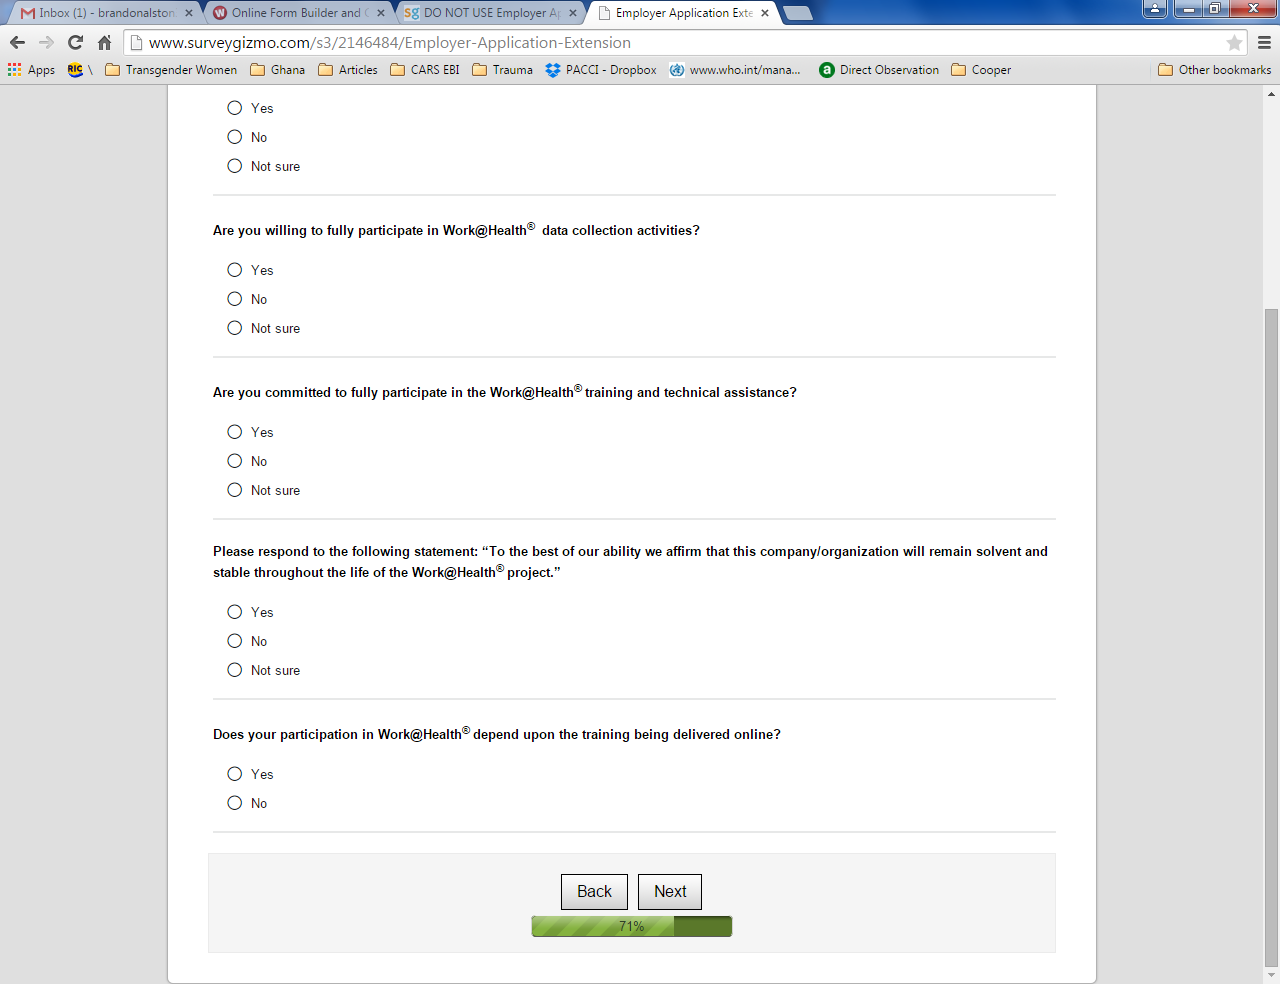Reload the page with refresh icon

pos(75,42)
